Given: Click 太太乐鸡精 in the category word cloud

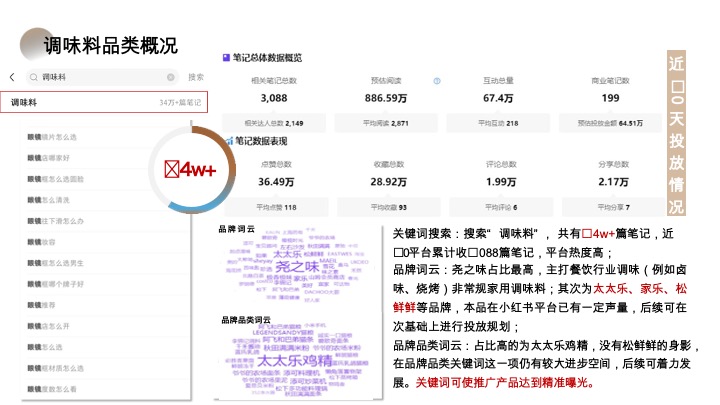Looking at the screenshot, I should point(294,360).
